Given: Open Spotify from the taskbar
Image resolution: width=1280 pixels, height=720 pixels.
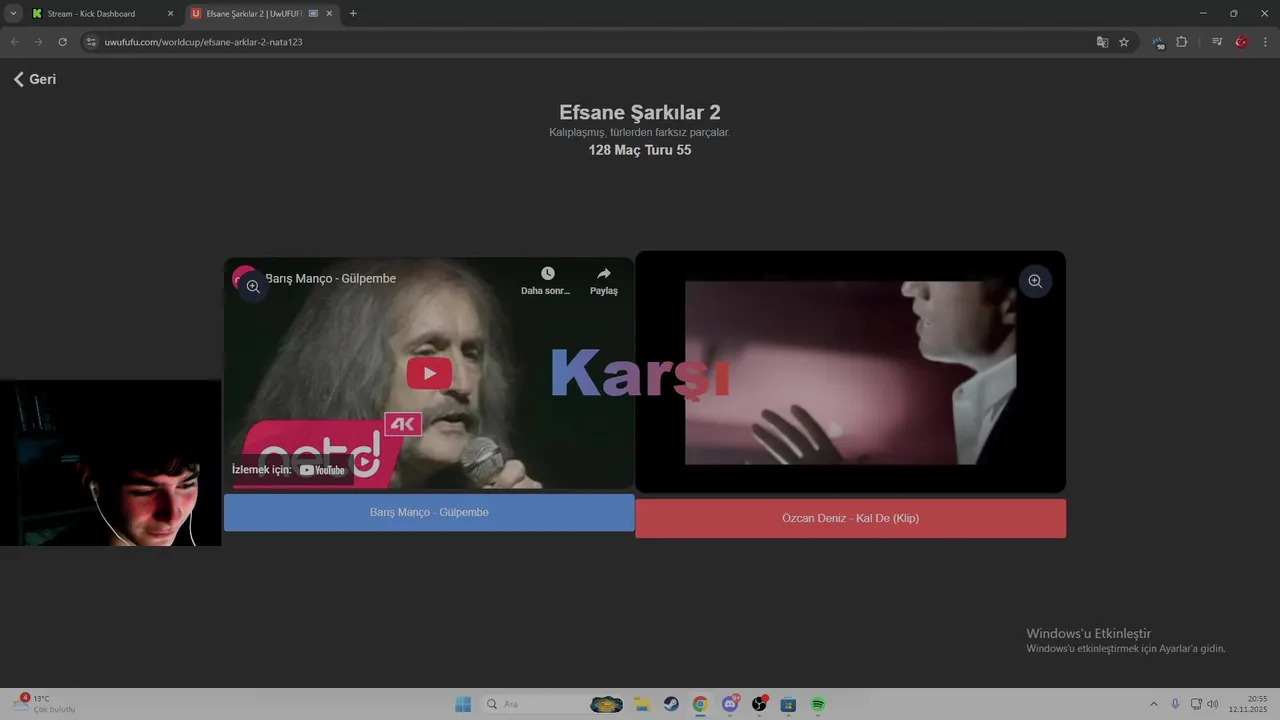Looking at the screenshot, I should (x=818, y=704).
